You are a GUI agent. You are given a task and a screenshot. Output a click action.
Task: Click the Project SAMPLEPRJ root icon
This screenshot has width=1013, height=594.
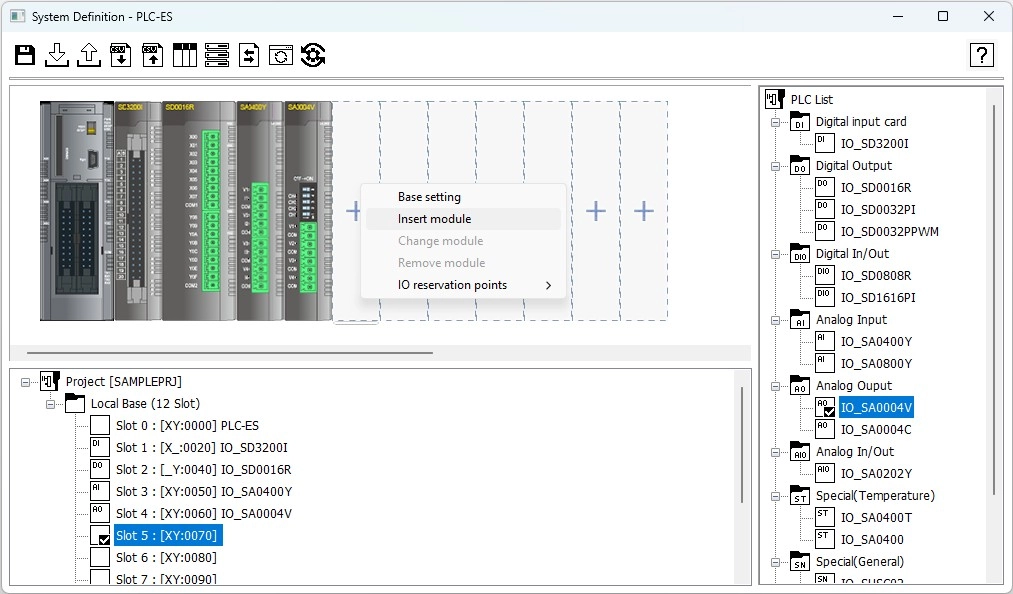click(x=50, y=381)
